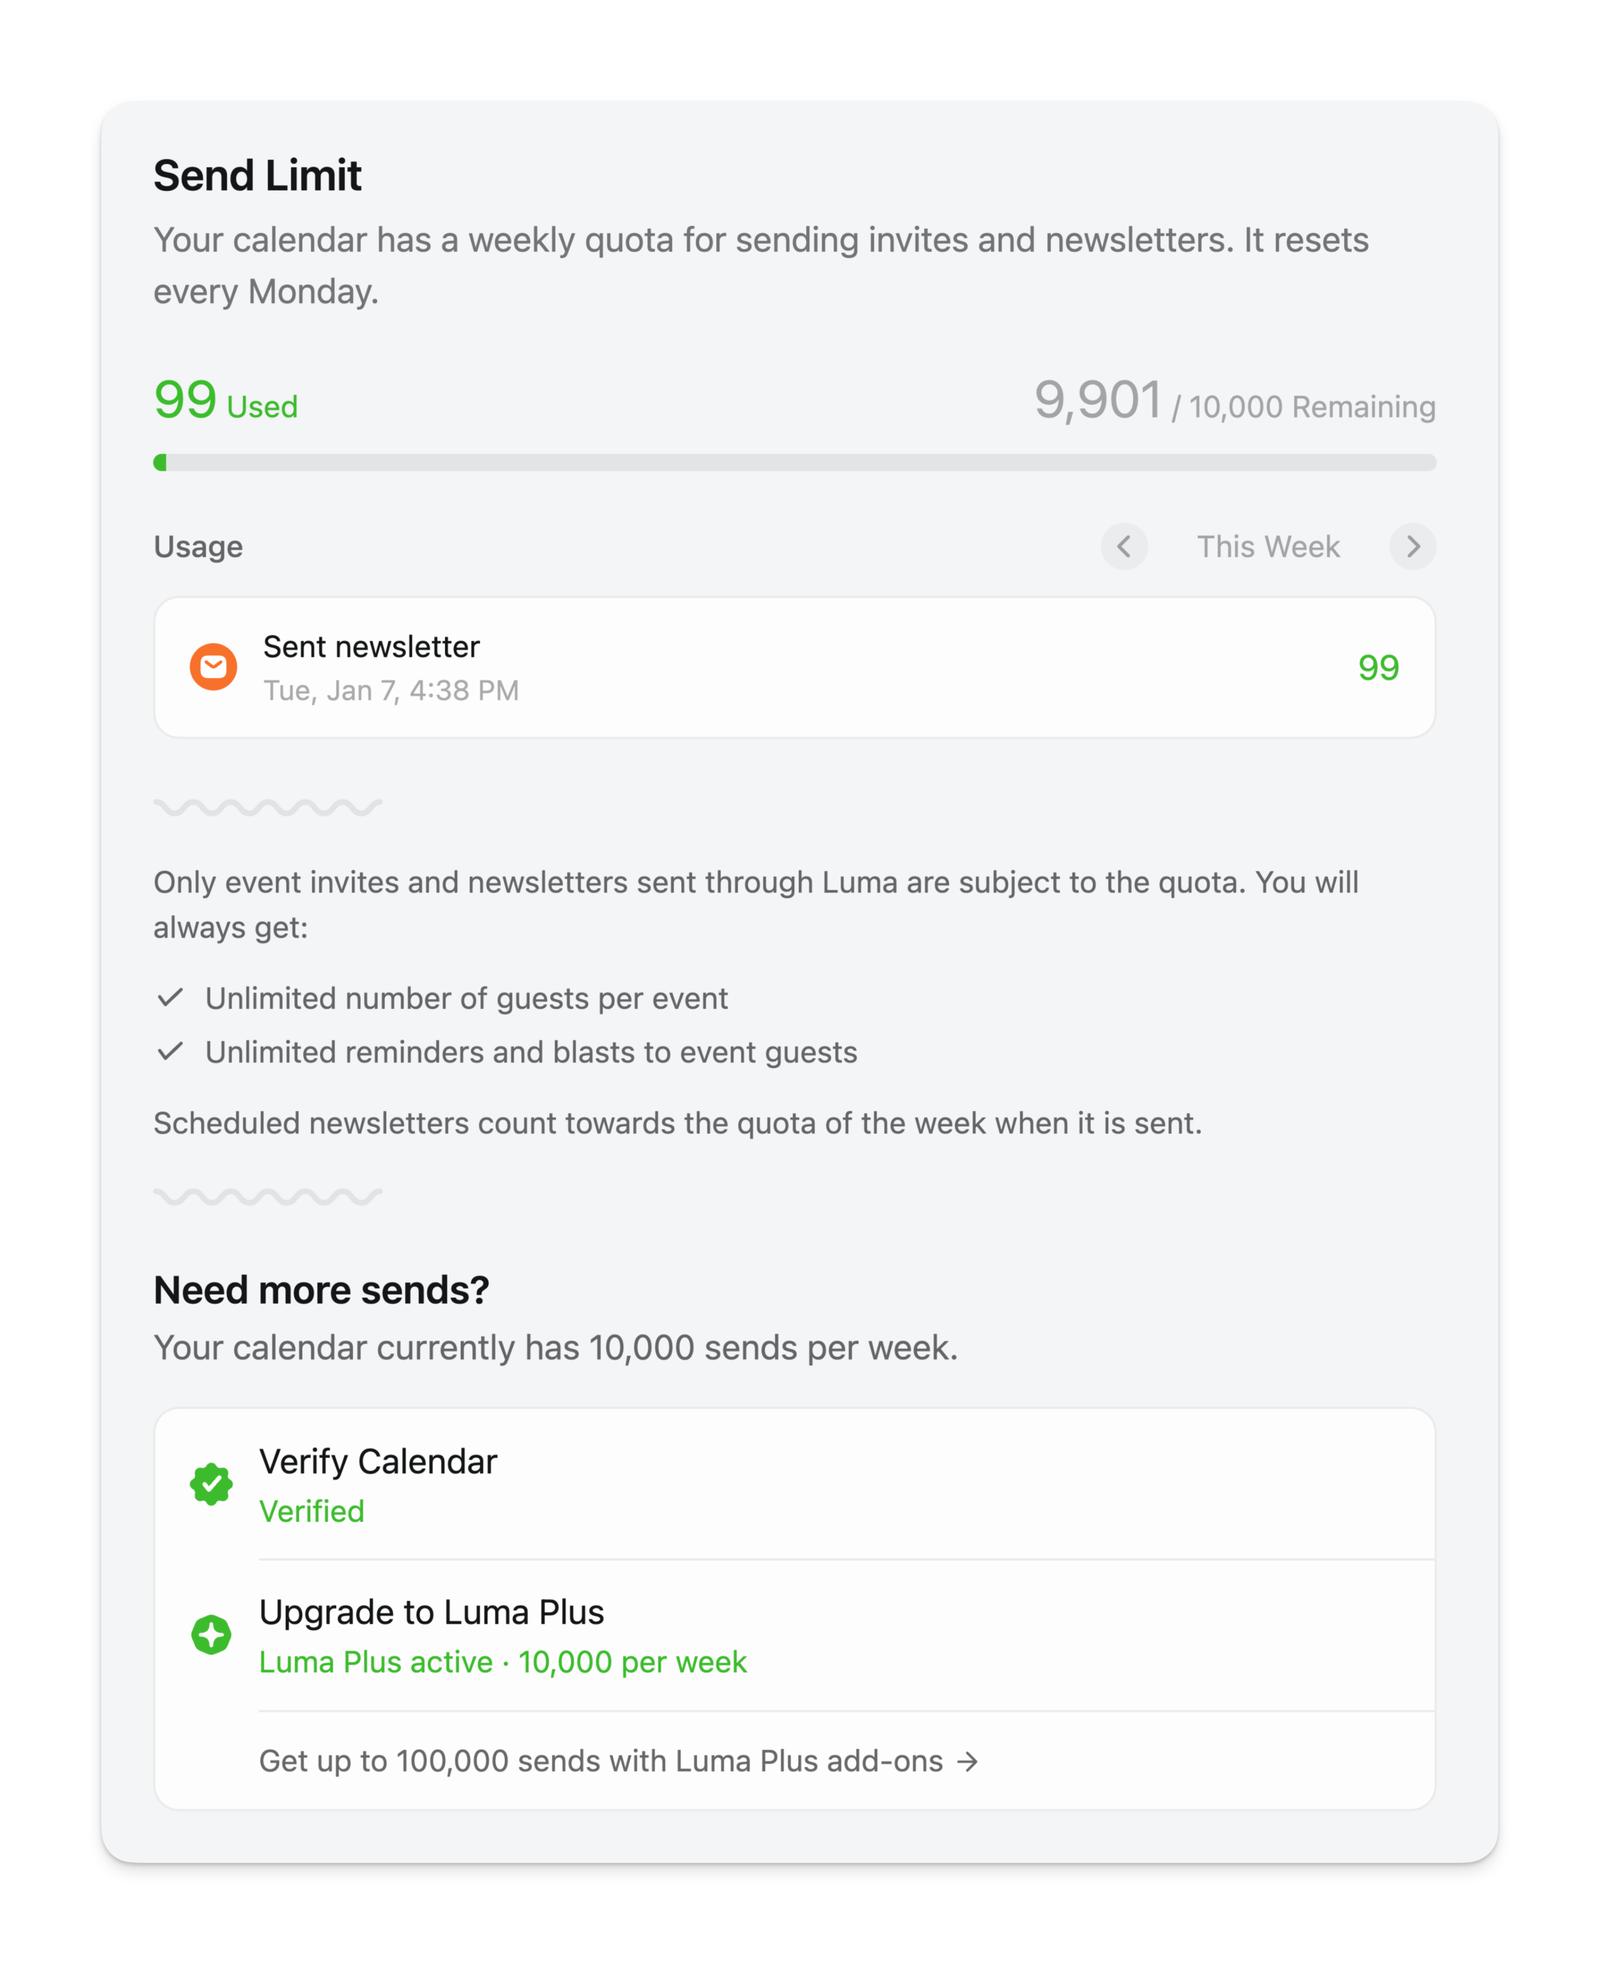Image resolution: width=1600 pixels, height=1964 pixels.
Task: Go to next week with right chevron
Action: click(1412, 546)
